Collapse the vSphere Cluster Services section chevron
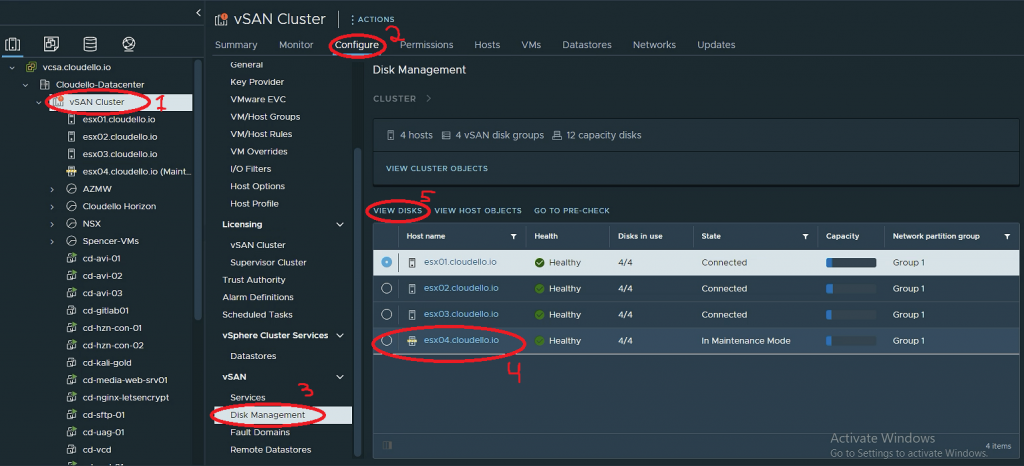 [340, 335]
